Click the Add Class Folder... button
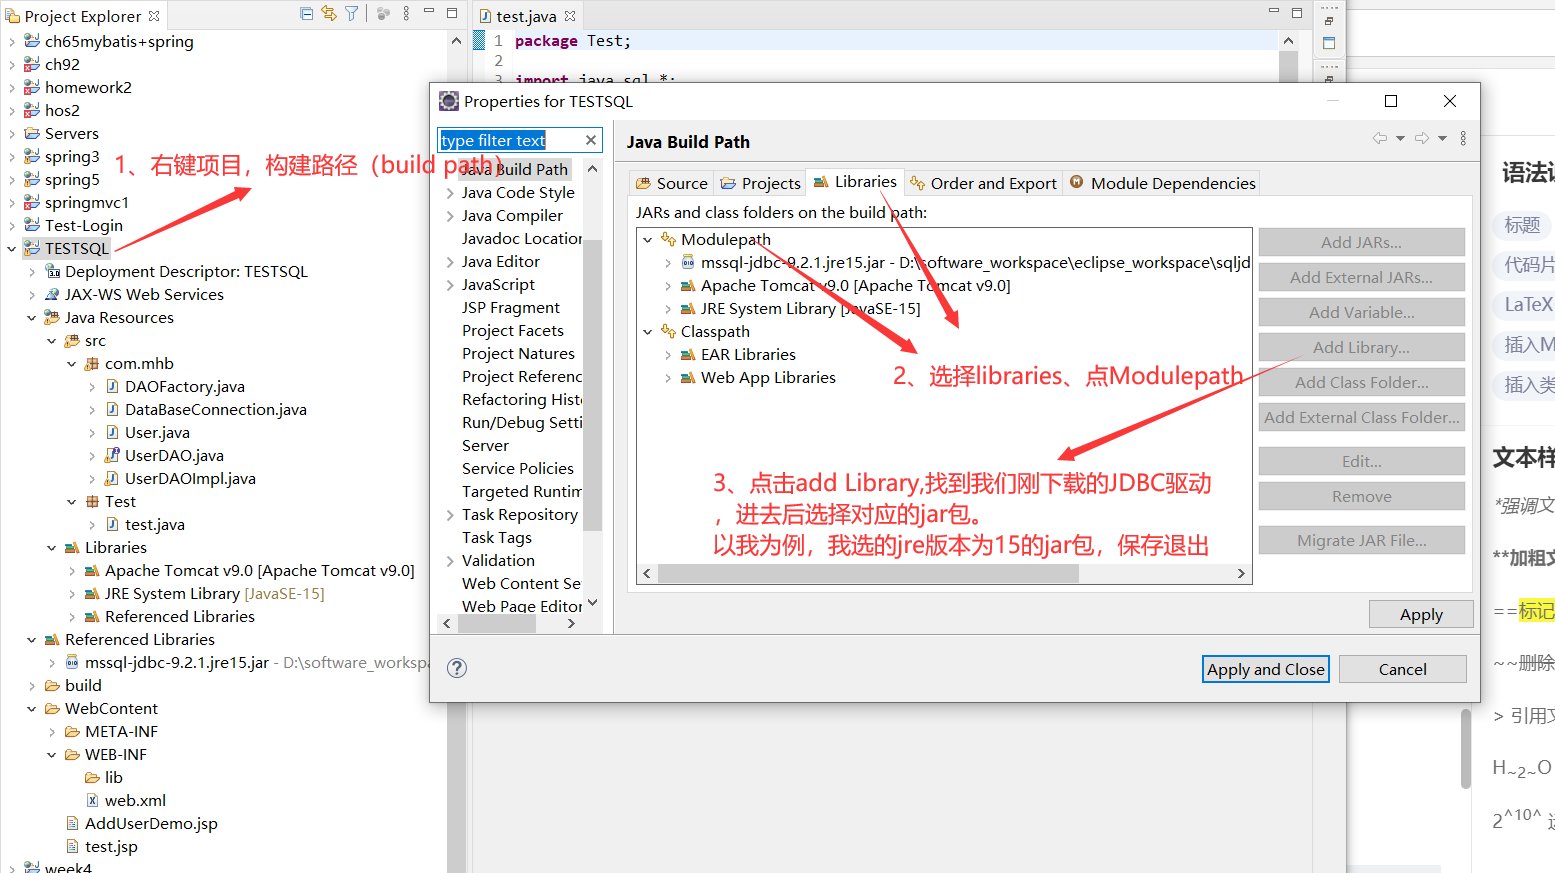 tap(1361, 382)
